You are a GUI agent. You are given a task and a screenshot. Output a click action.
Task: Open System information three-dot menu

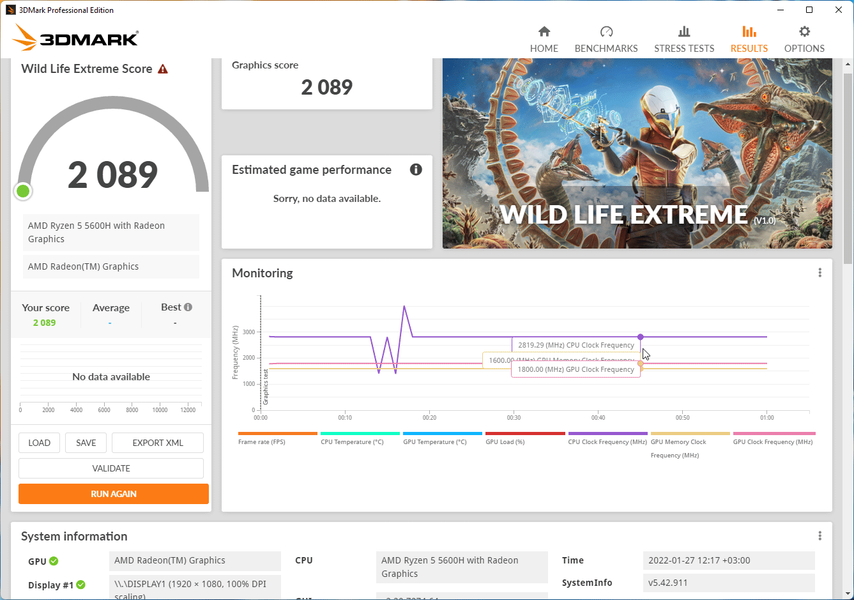coord(820,536)
